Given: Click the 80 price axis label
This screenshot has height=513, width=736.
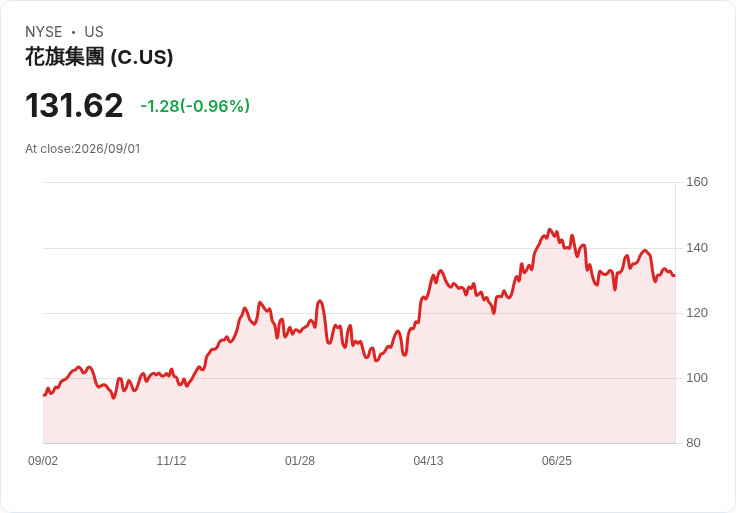Looking at the screenshot, I should point(693,443).
